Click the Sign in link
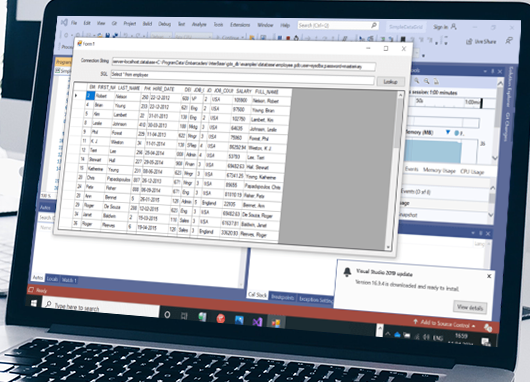This screenshot has height=382, width=530. [x=441, y=27]
